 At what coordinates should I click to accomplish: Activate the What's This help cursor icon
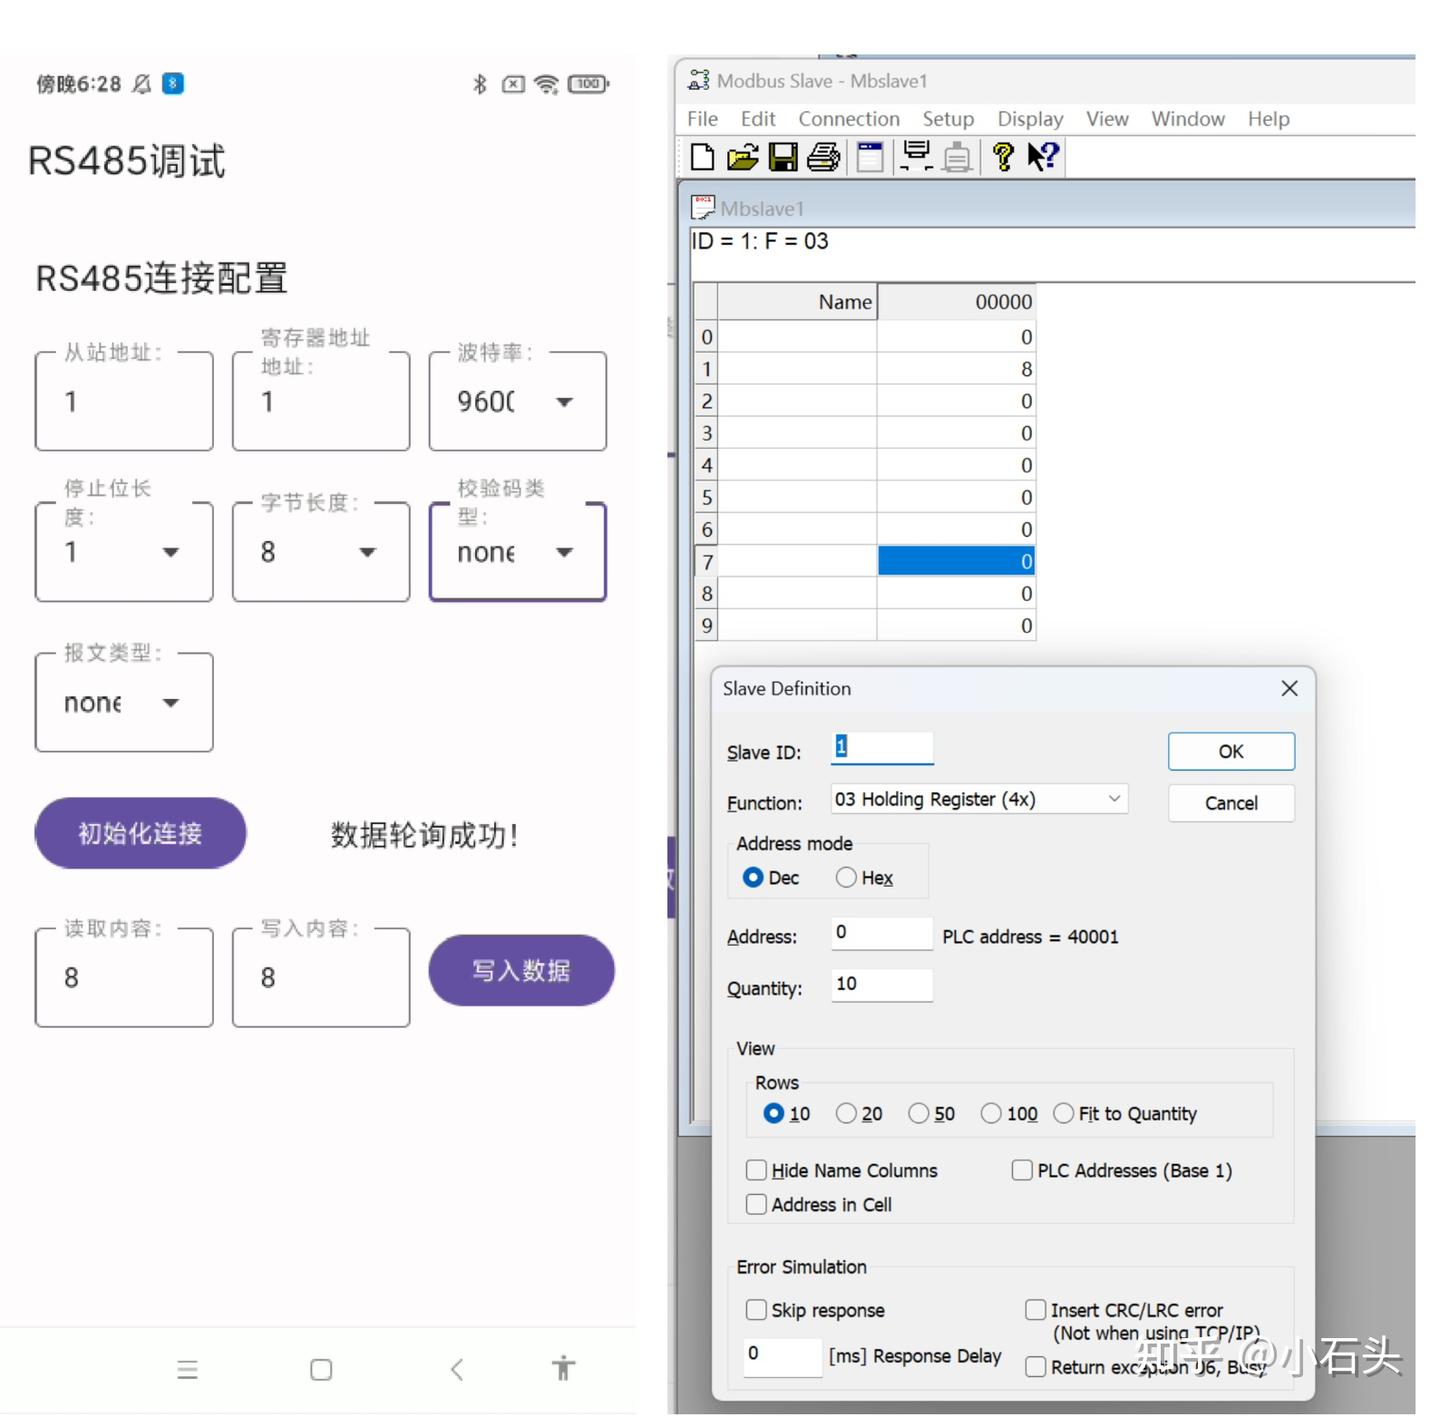(x=1043, y=156)
